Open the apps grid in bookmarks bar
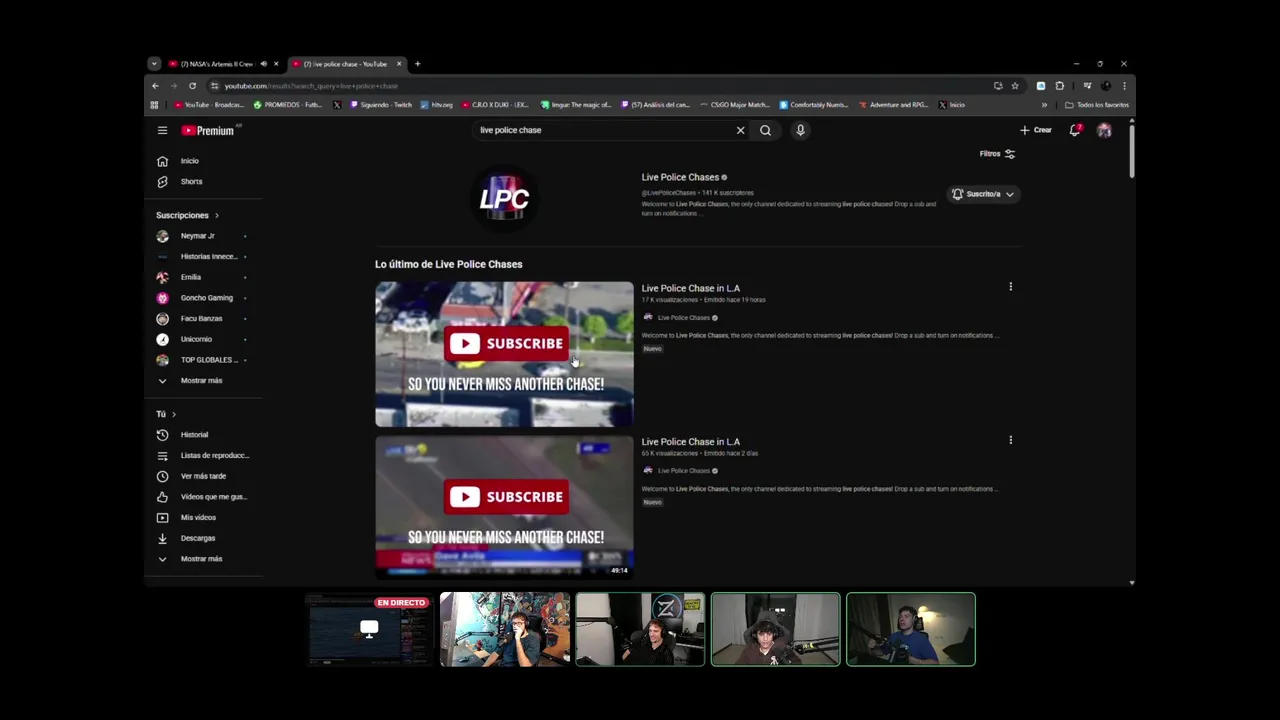The height and width of the screenshot is (720, 1280). coord(154,105)
